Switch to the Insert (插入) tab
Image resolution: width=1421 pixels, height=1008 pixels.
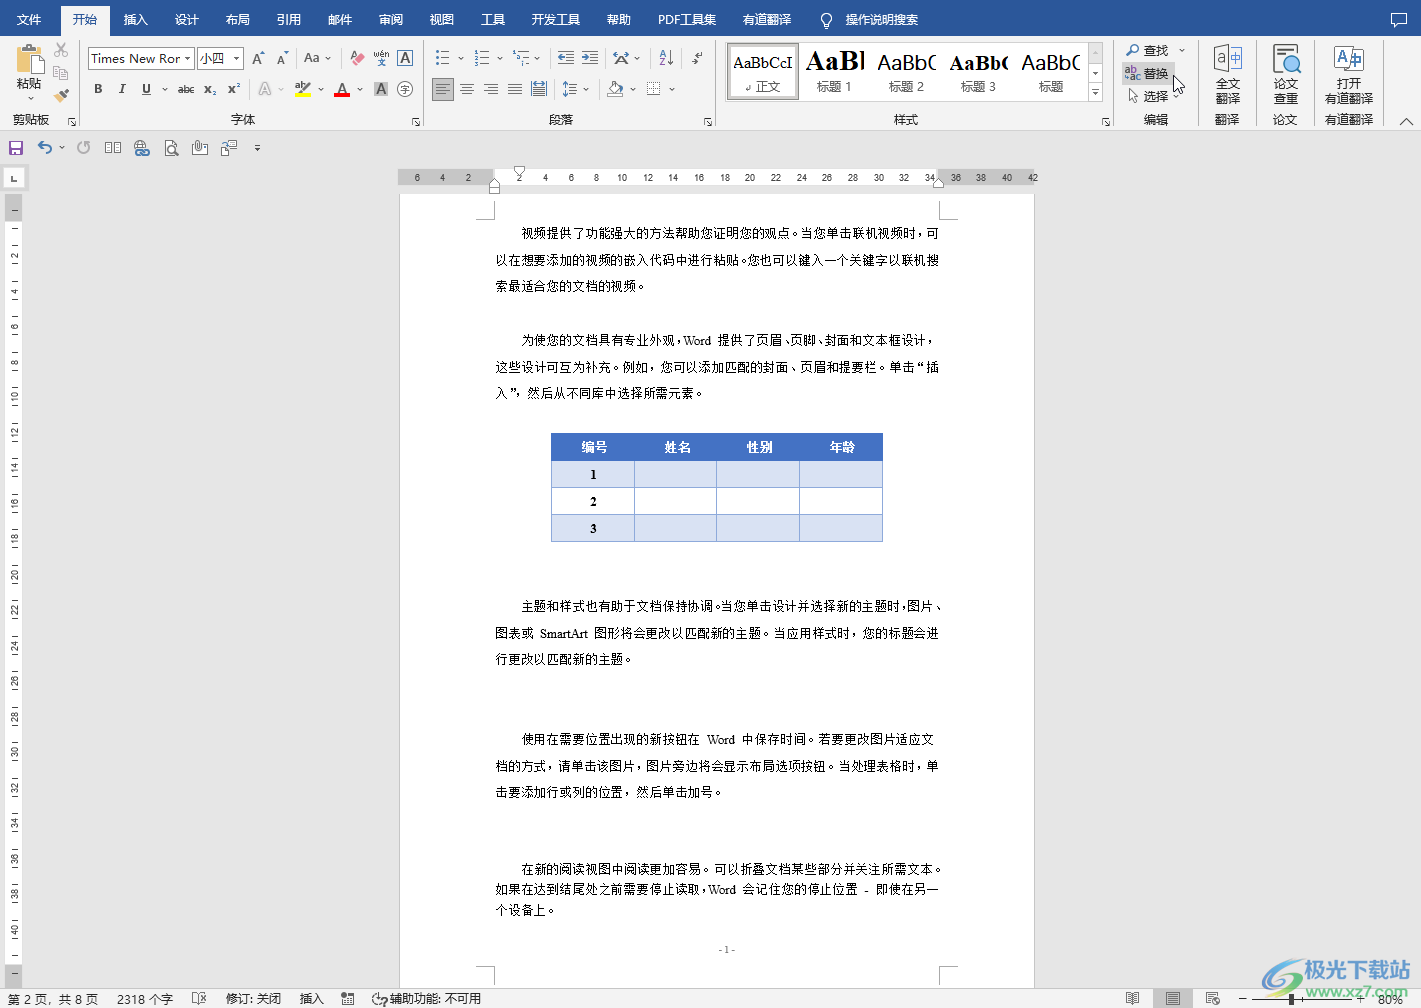click(x=135, y=19)
